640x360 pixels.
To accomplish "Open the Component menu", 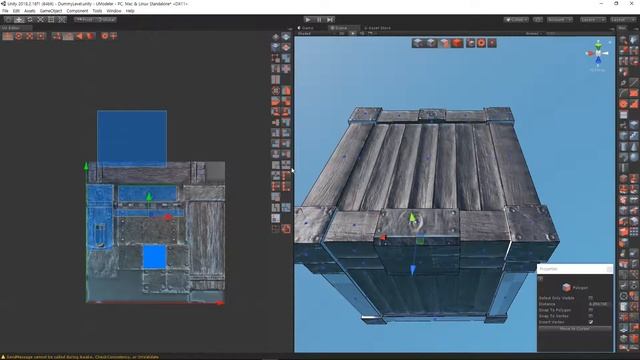I will point(77,11).
